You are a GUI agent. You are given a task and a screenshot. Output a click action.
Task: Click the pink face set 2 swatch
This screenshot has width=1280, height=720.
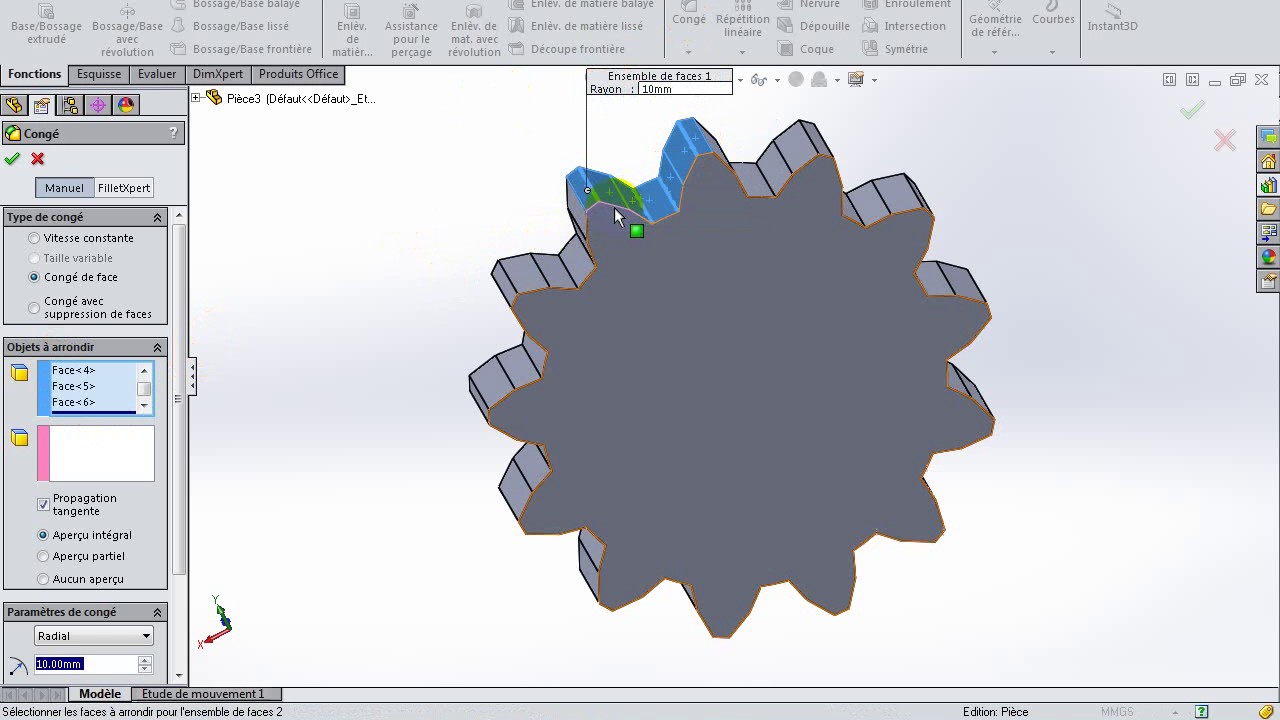(43, 453)
